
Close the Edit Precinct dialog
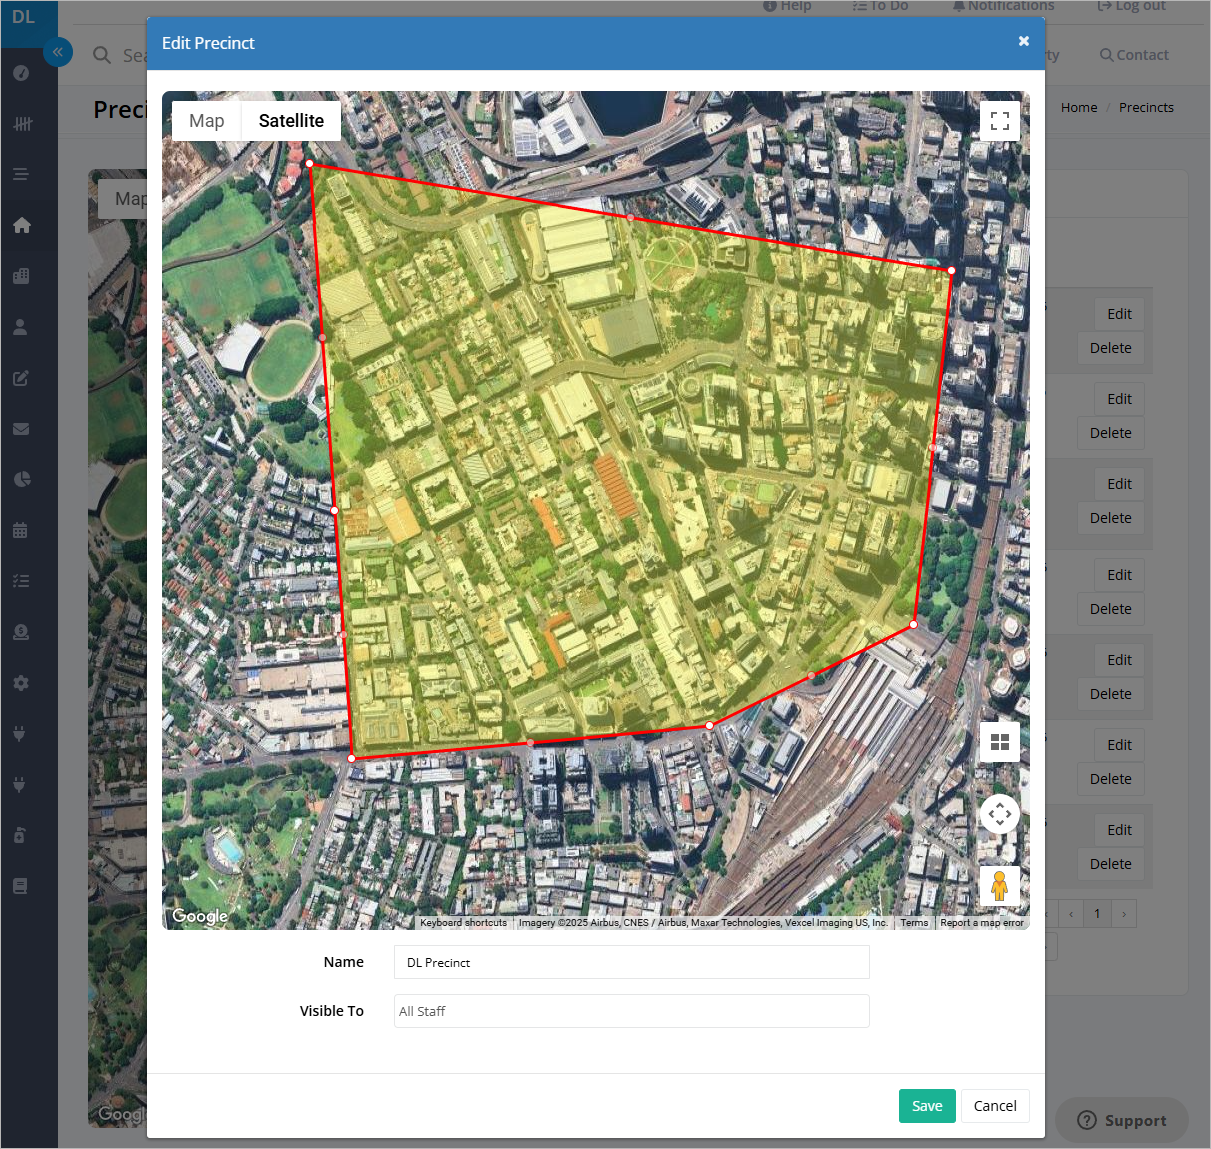click(x=1023, y=41)
